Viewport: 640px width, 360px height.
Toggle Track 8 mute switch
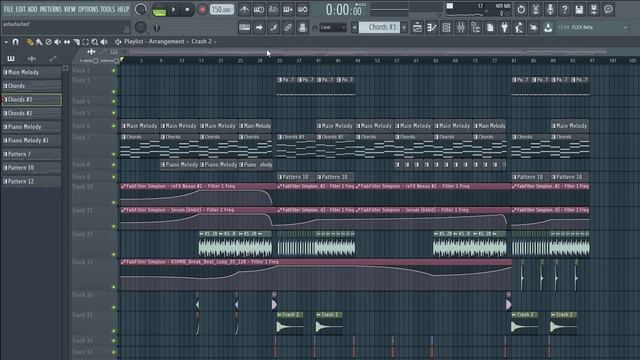tap(114, 165)
